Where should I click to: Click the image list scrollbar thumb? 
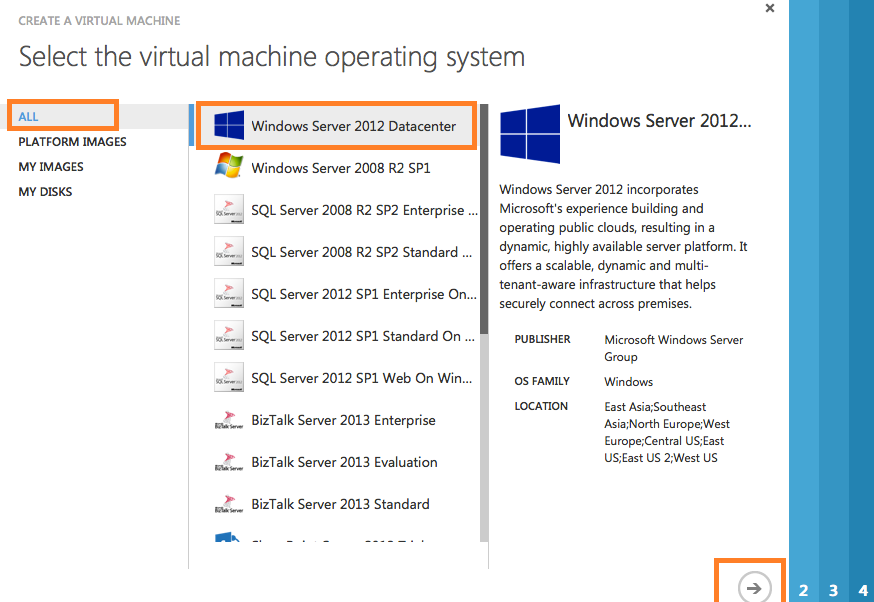pyautogui.click(x=484, y=219)
